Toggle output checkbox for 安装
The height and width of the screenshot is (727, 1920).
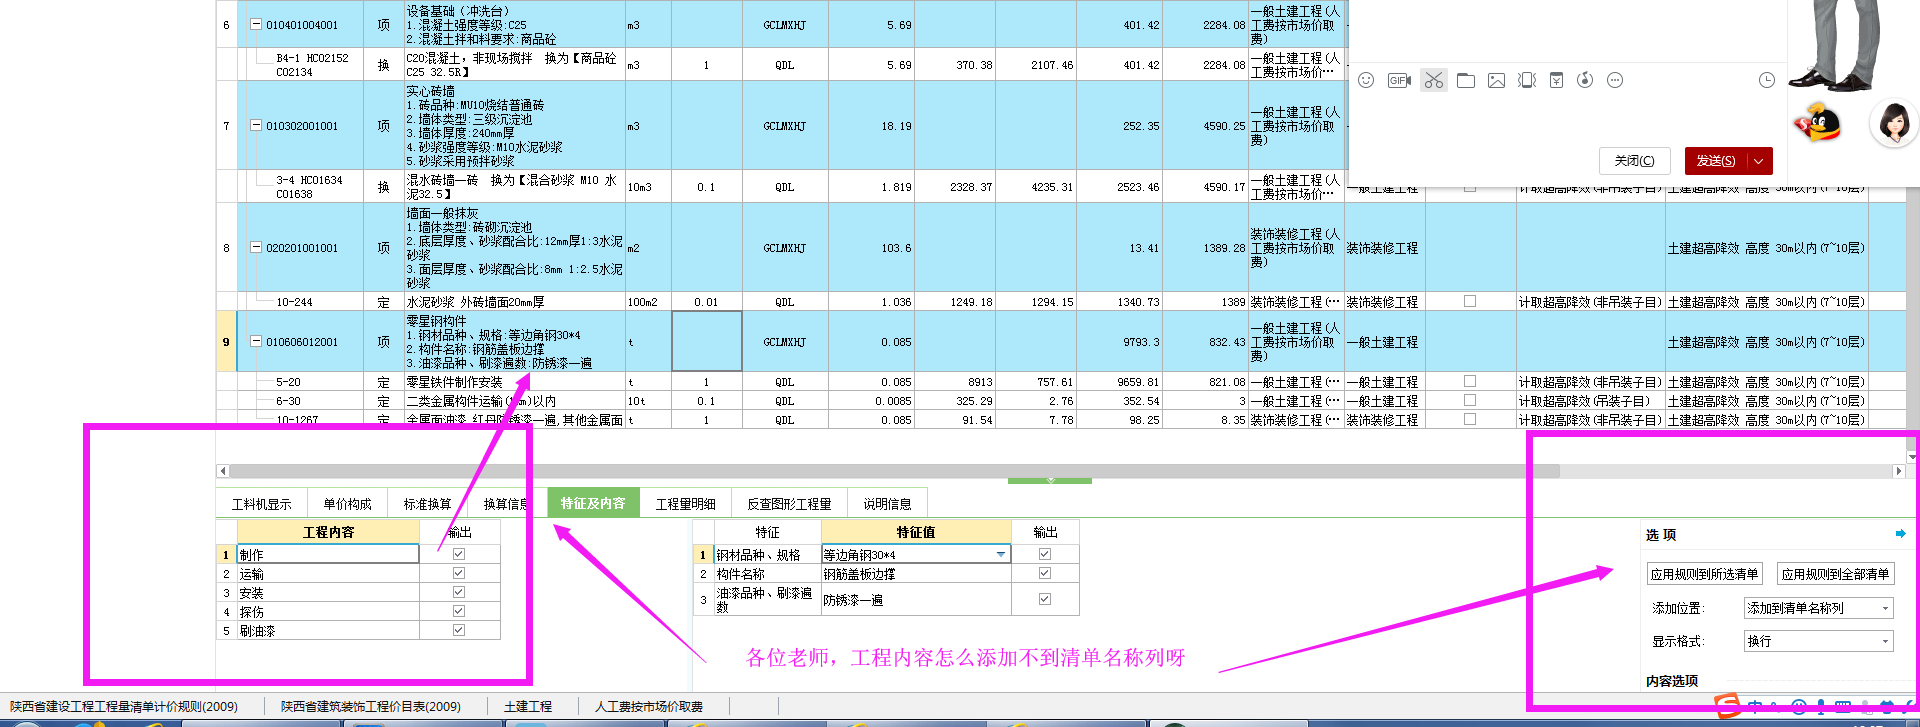[x=459, y=592]
